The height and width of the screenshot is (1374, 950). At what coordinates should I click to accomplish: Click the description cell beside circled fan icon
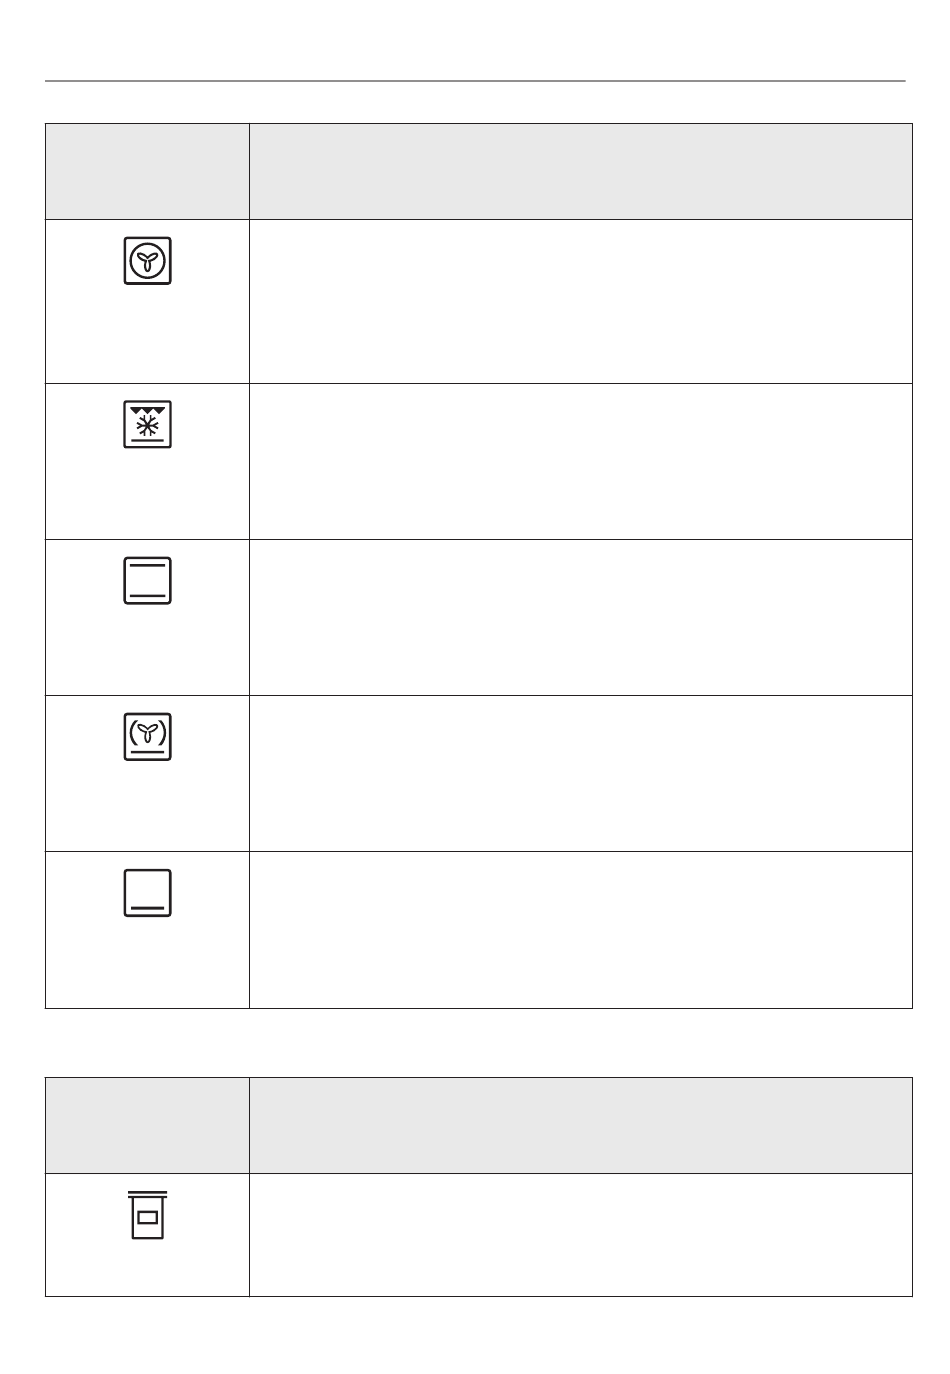(580, 301)
